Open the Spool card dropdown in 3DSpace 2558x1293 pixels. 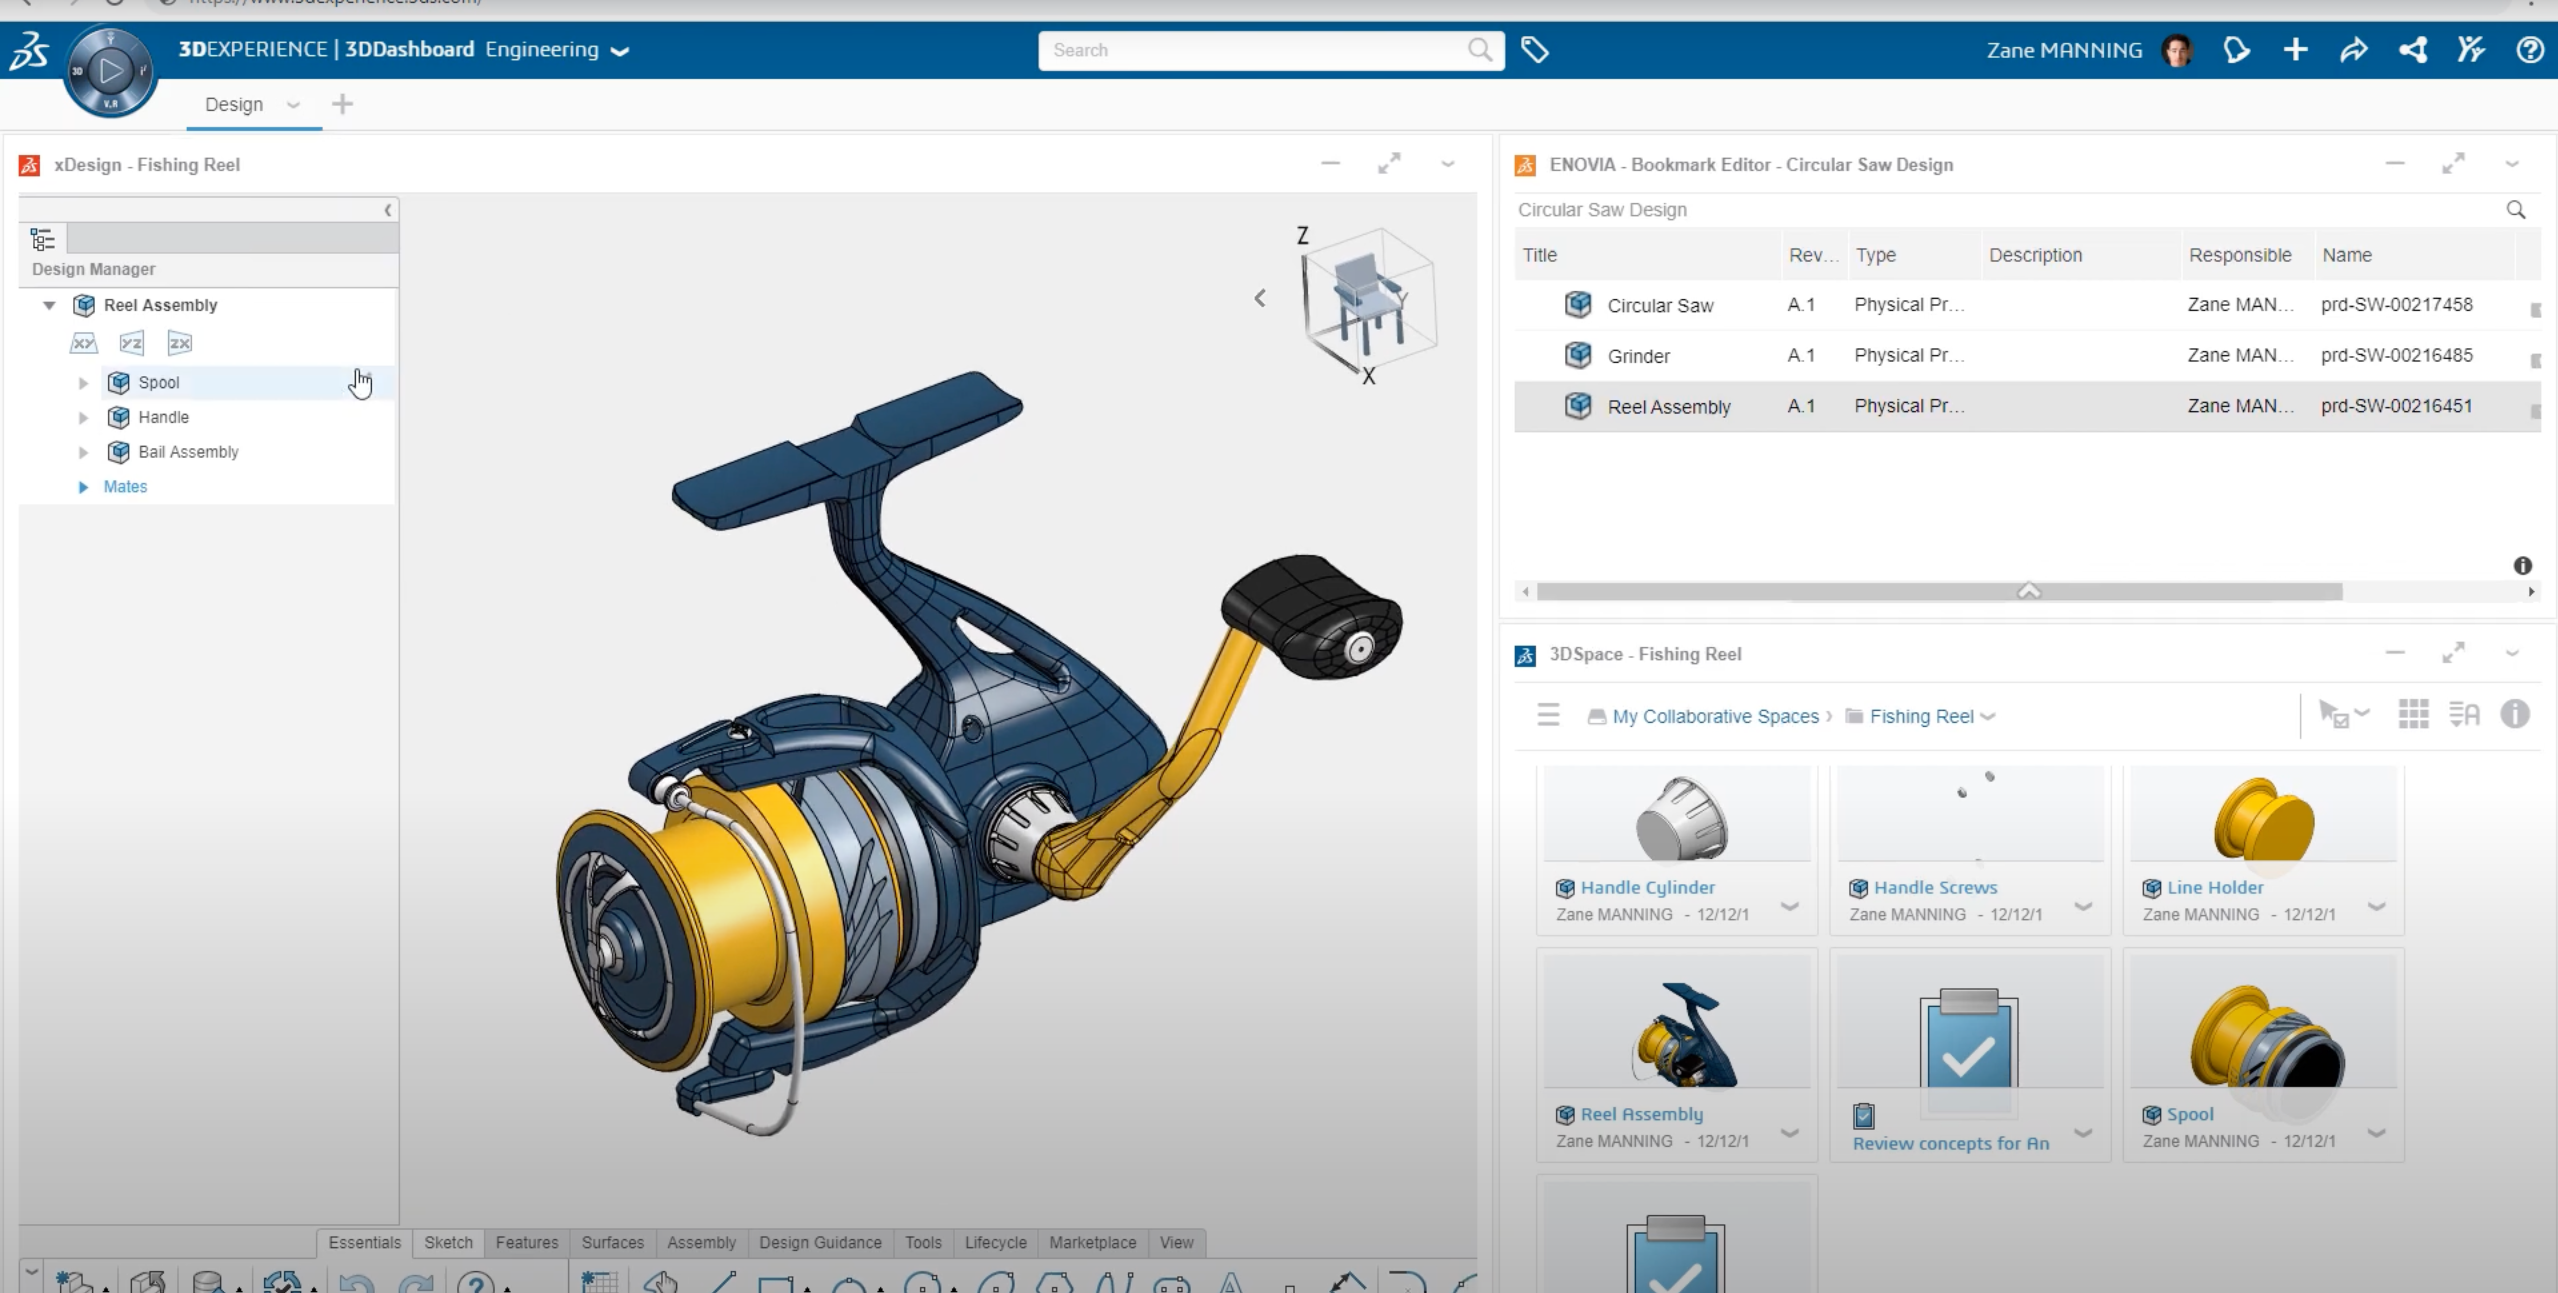pyautogui.click(x=2377, y=1134)
